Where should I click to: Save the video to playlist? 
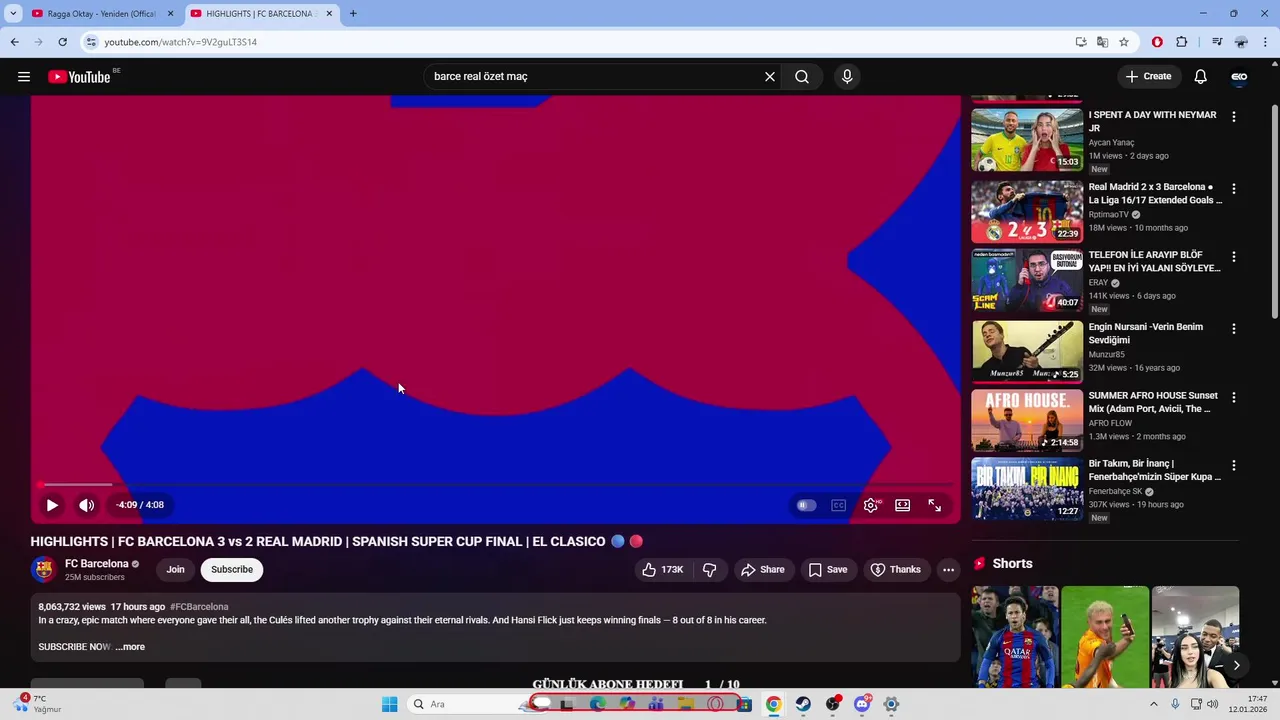point(828,570)
